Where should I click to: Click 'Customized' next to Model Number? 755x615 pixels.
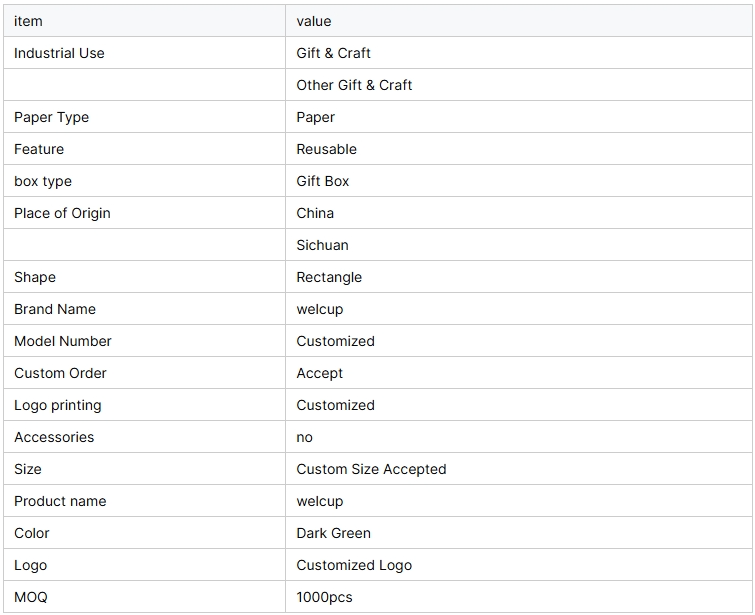335,341
